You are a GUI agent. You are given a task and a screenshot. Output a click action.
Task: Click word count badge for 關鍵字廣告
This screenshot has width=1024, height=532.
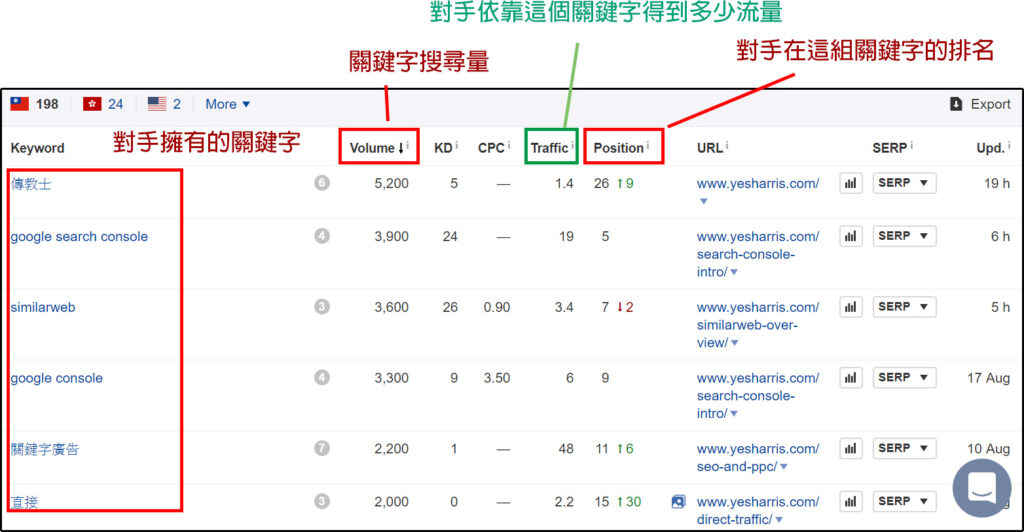click(322, 448)
